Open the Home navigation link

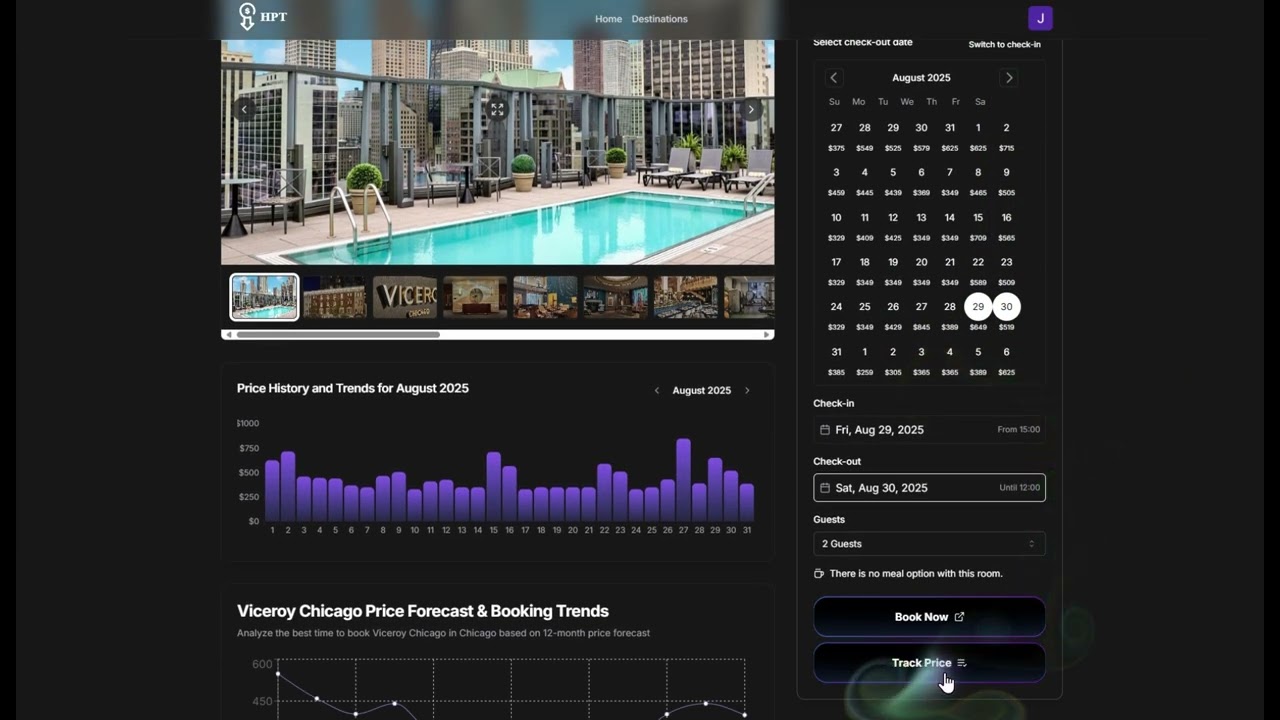(608, 19)
